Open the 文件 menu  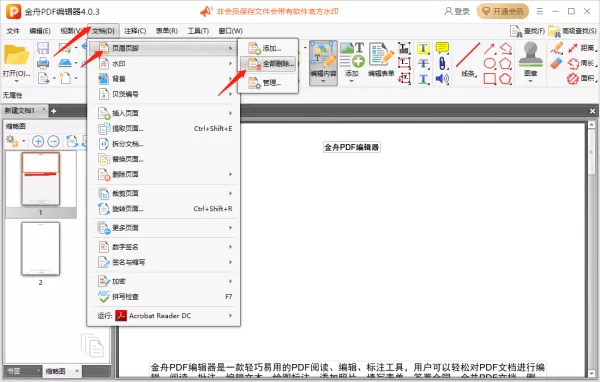[x=13, y=31]
